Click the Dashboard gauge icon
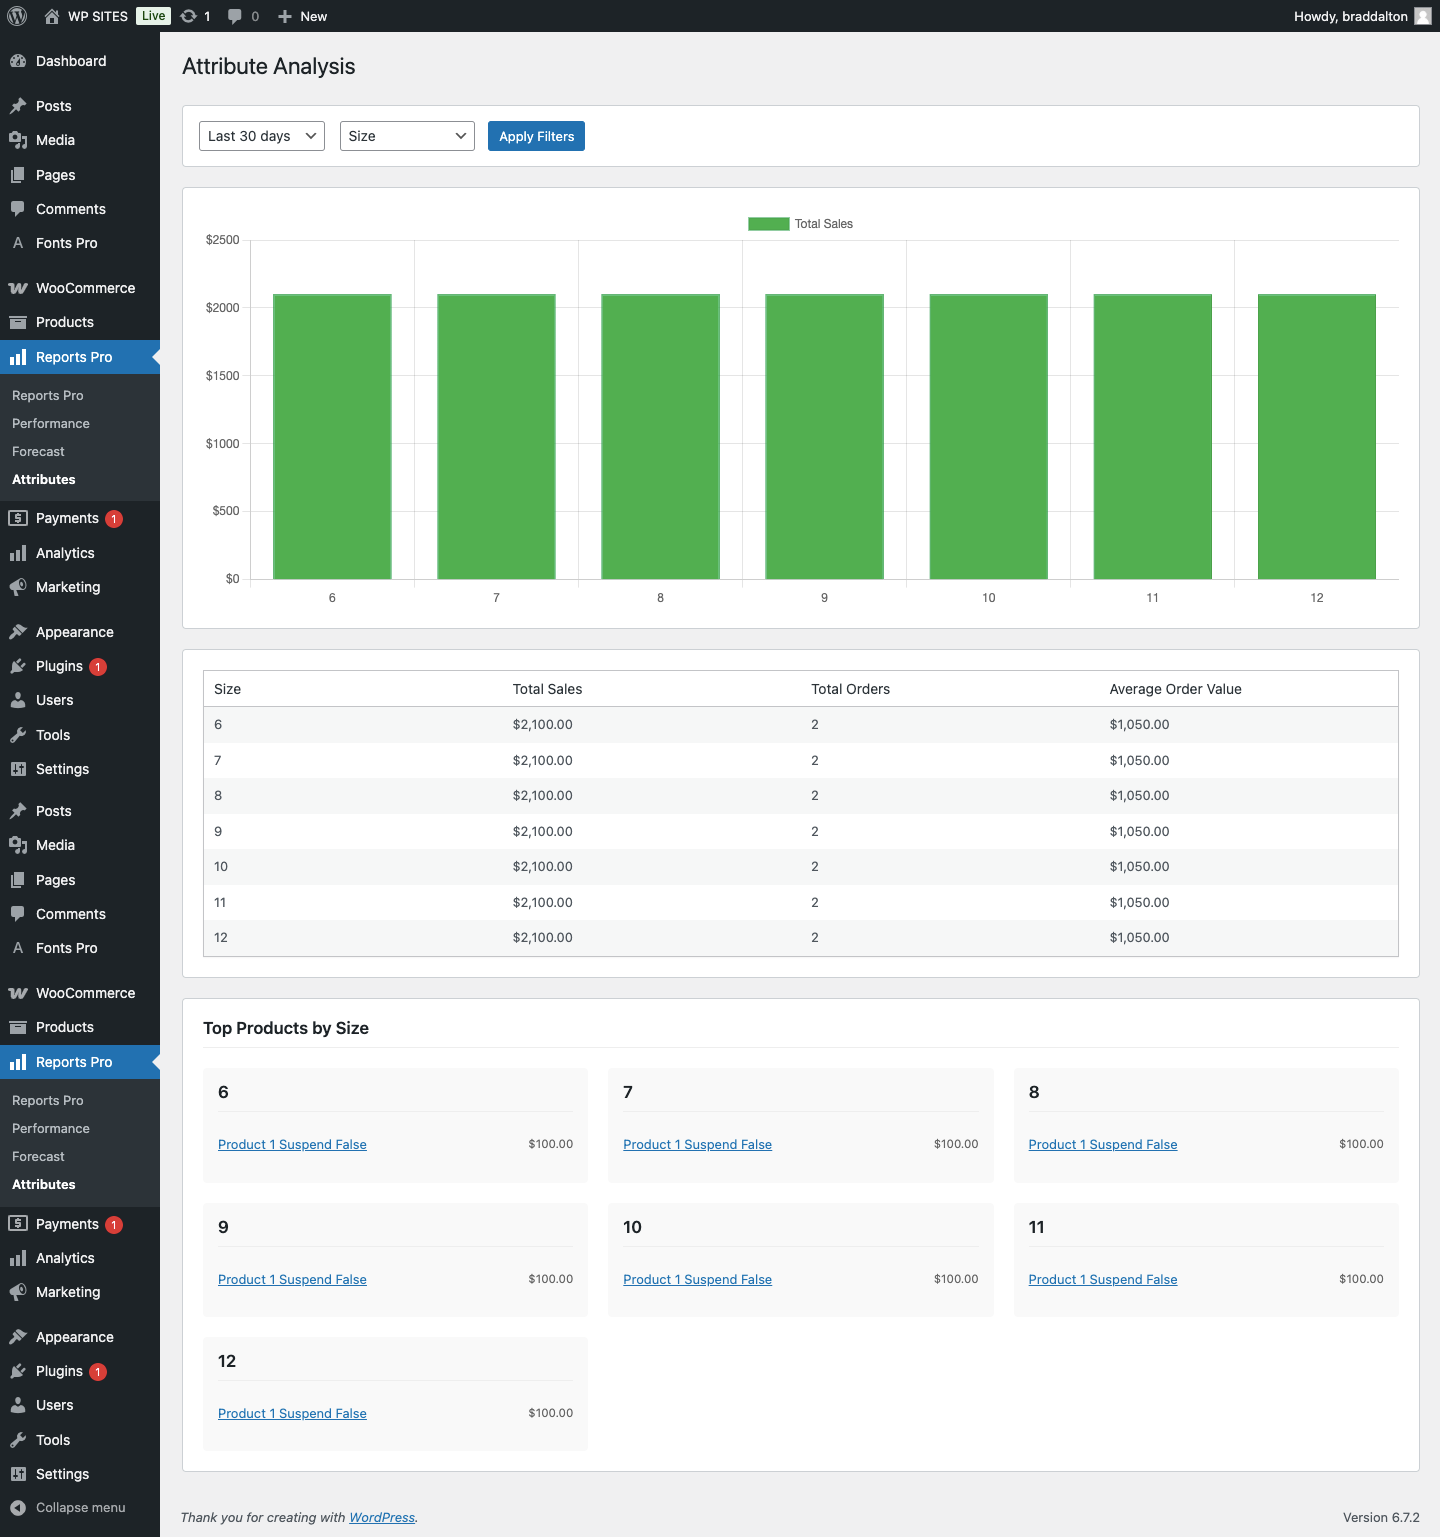Screen dimensions: 1440x1537 click(18, 61)
